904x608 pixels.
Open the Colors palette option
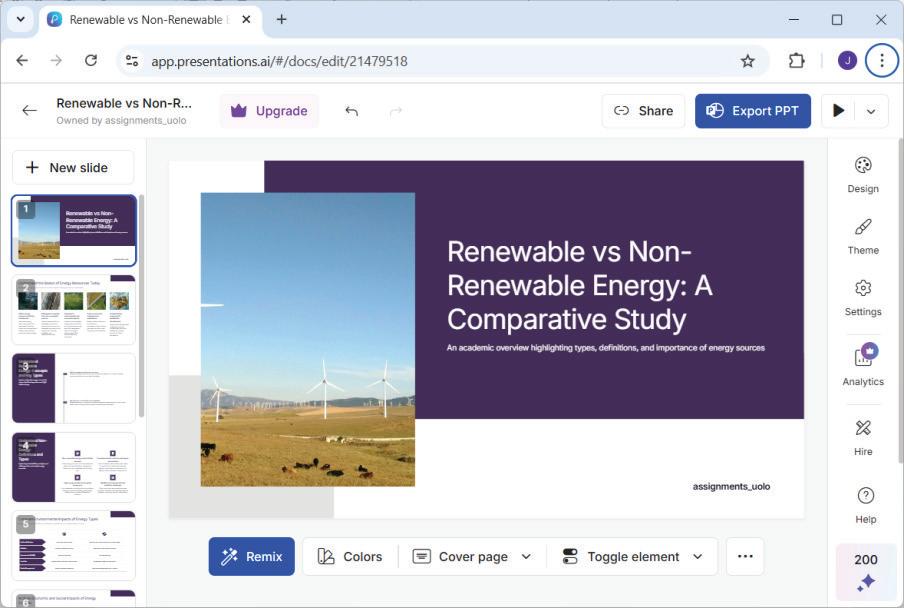tap(350, 557)
